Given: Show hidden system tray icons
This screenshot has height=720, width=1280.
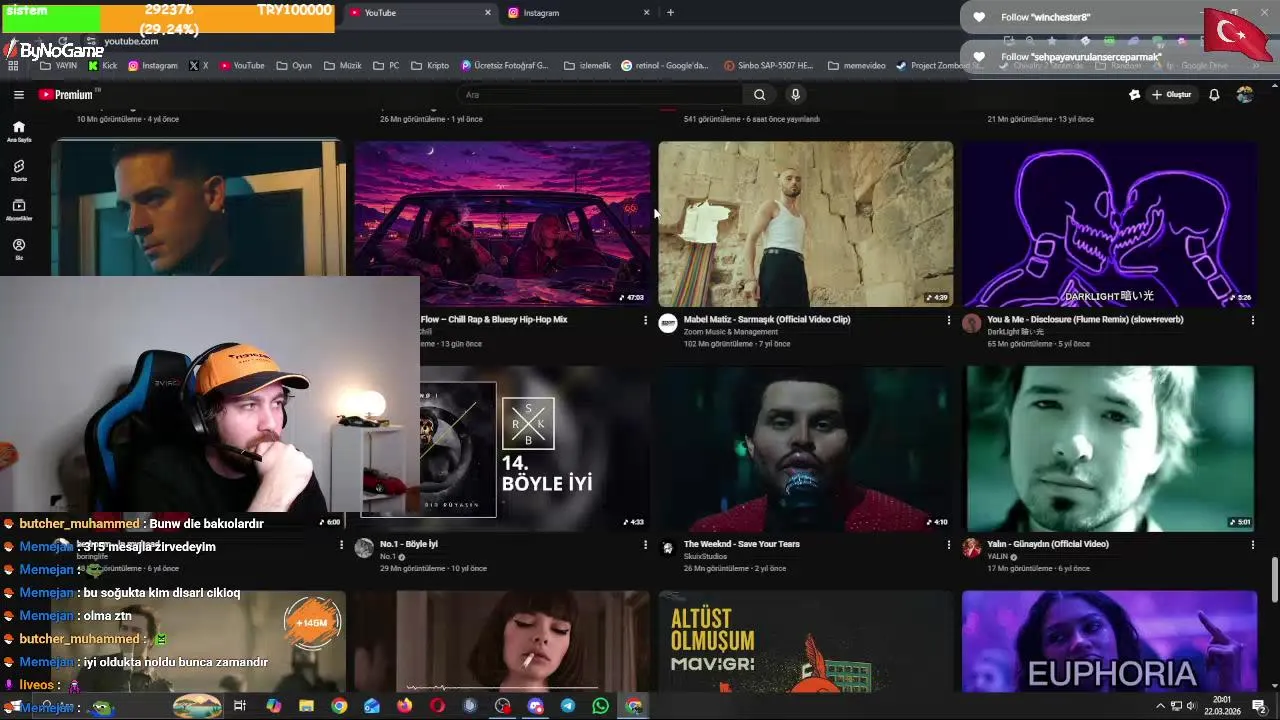Looking at the screenshot, I should coord(1161,706).
